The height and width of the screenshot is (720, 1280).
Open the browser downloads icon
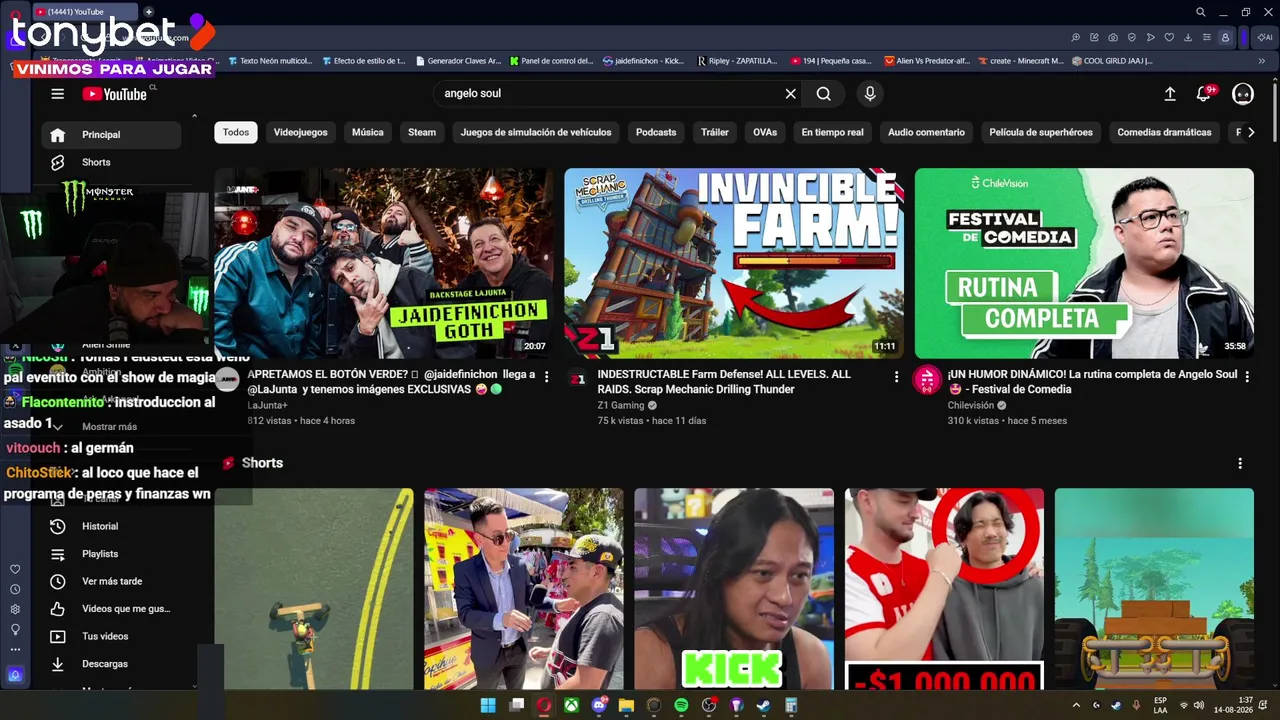tap(1188, 38)
